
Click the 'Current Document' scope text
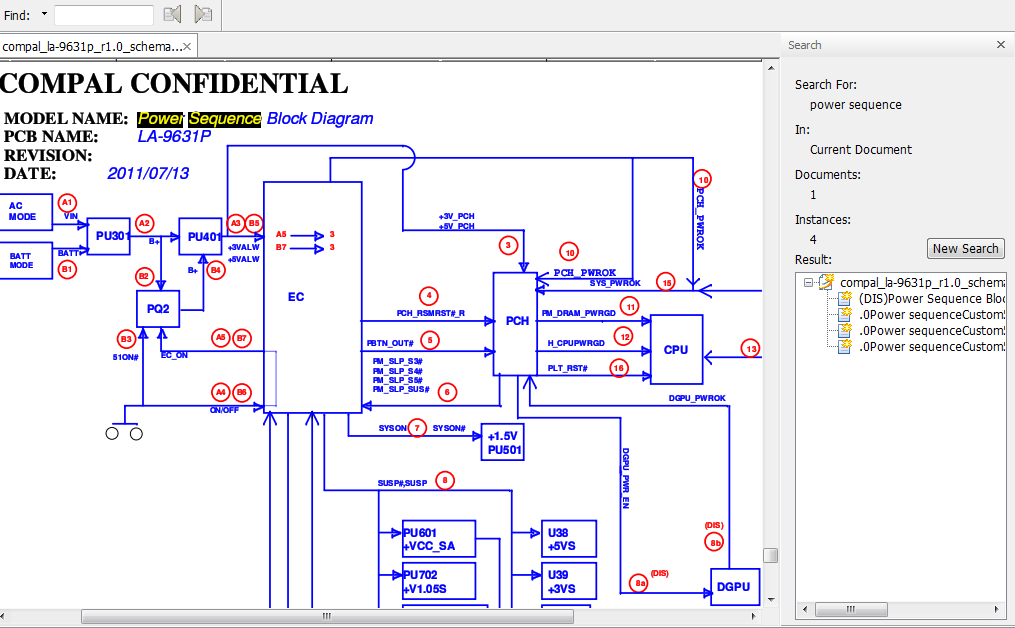860,150
